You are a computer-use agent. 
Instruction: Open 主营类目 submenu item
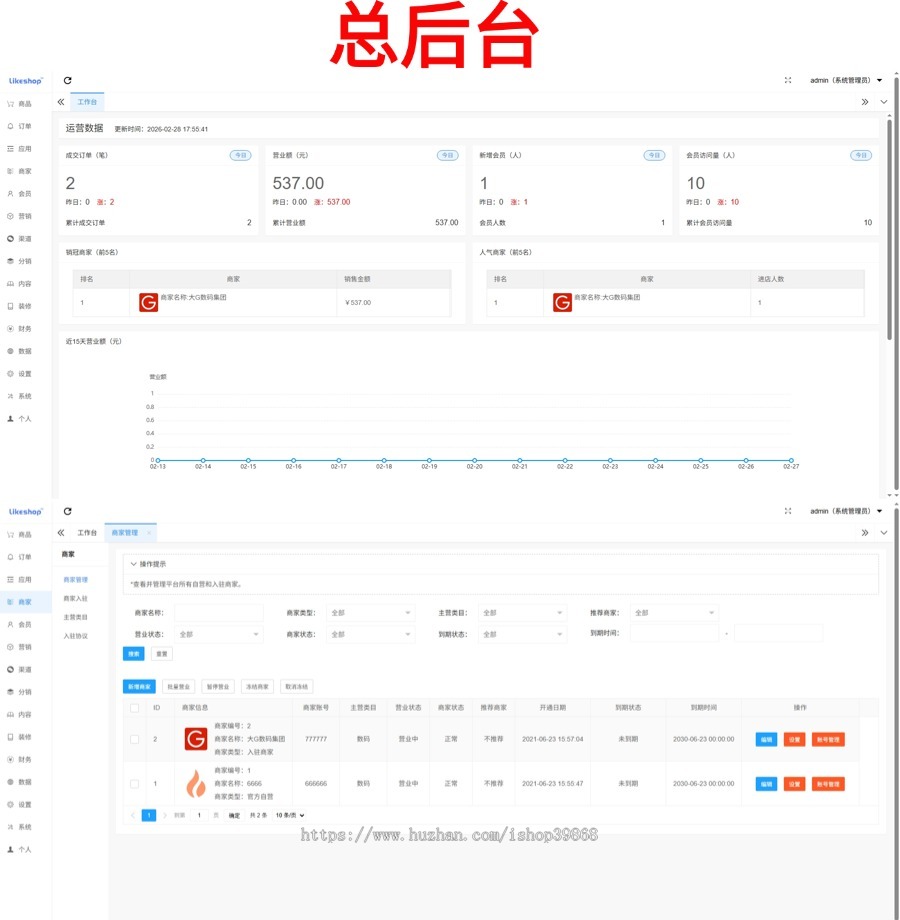tap(76, 617)
